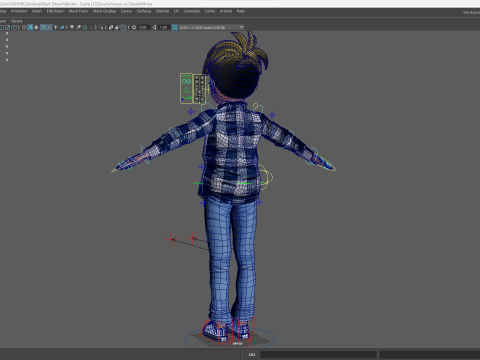Image resolution: width=480 pixels, height=360 pixels.
Task: Select blue cross control at right shoulder
Action: tap(272, 115)
